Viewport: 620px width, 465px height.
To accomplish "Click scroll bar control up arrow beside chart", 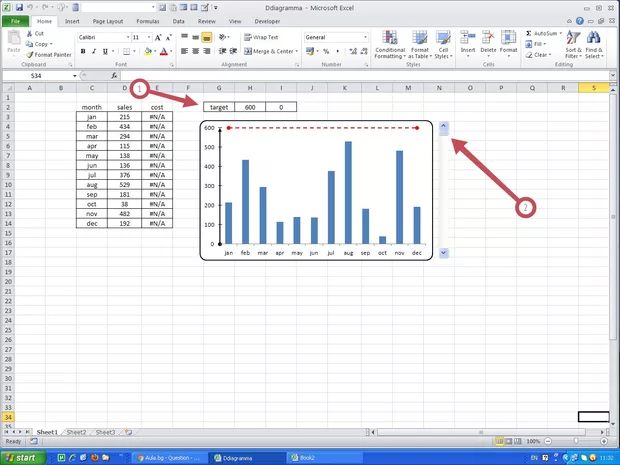I will click(x=443, y=126).
